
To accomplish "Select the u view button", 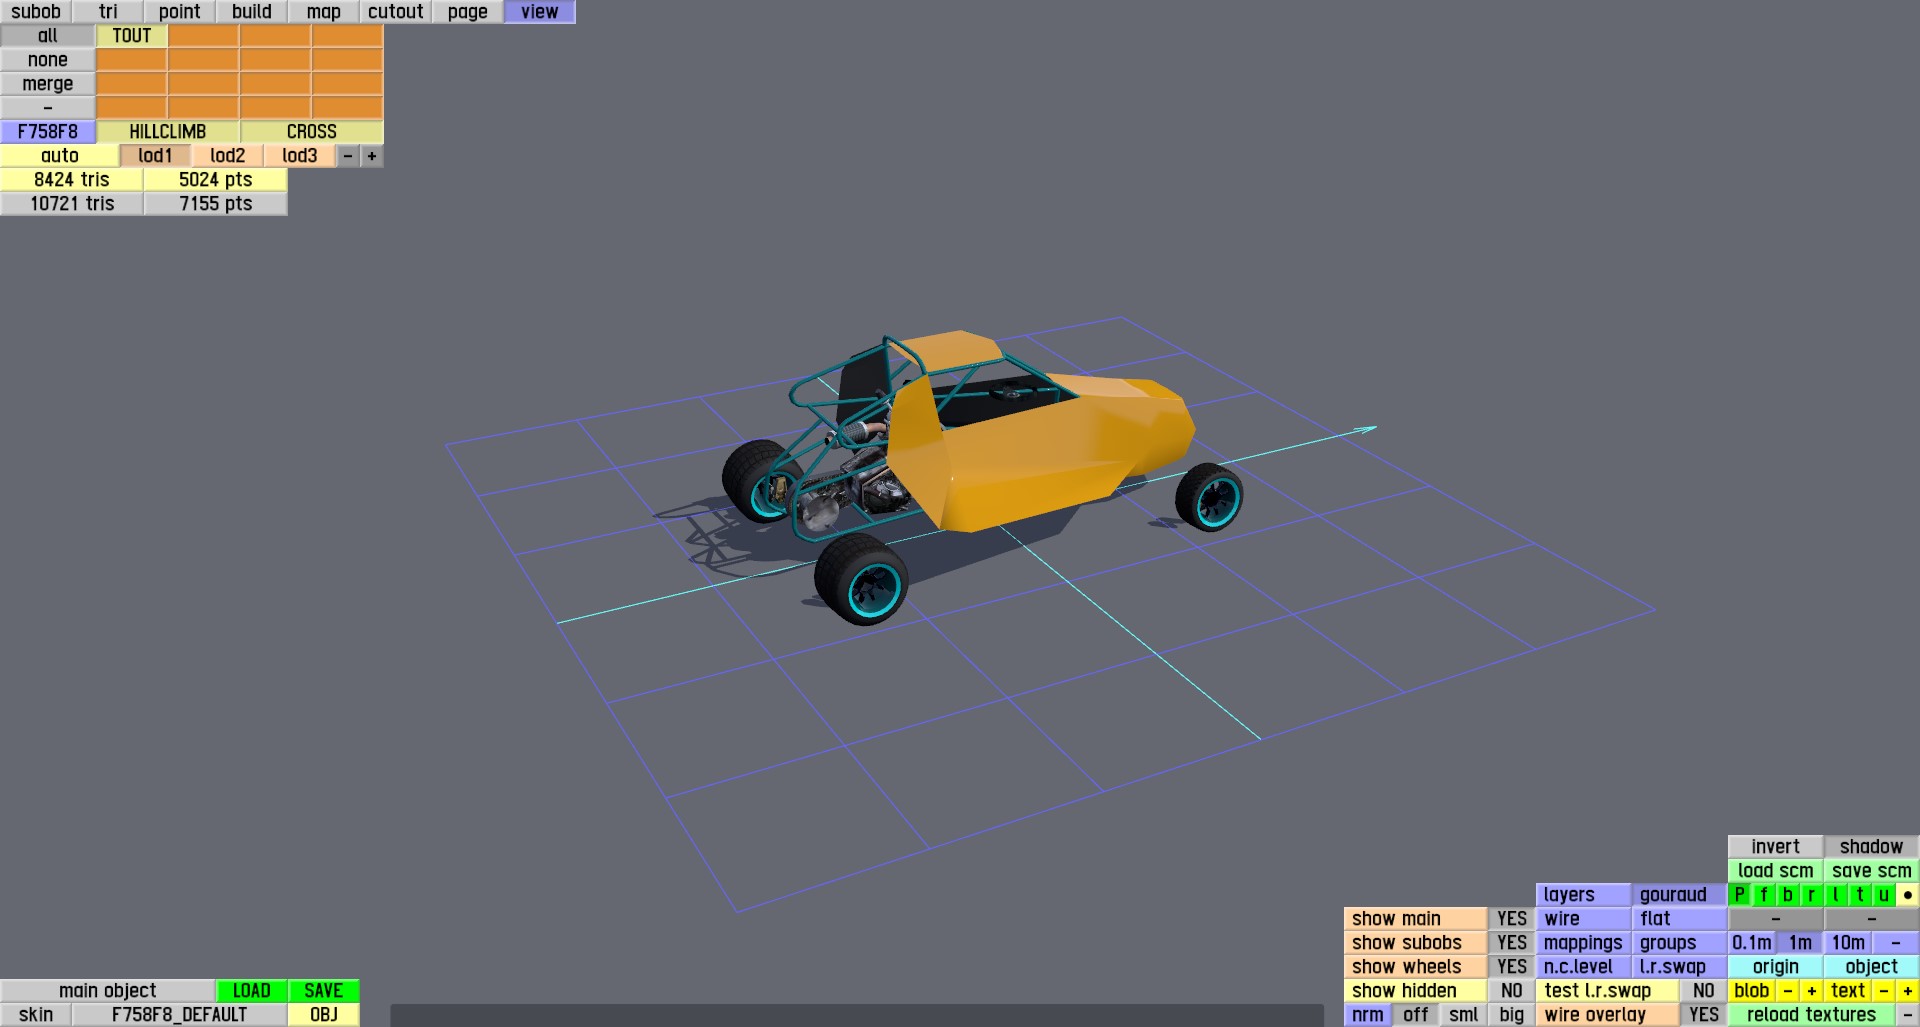I will [1884, 895].
